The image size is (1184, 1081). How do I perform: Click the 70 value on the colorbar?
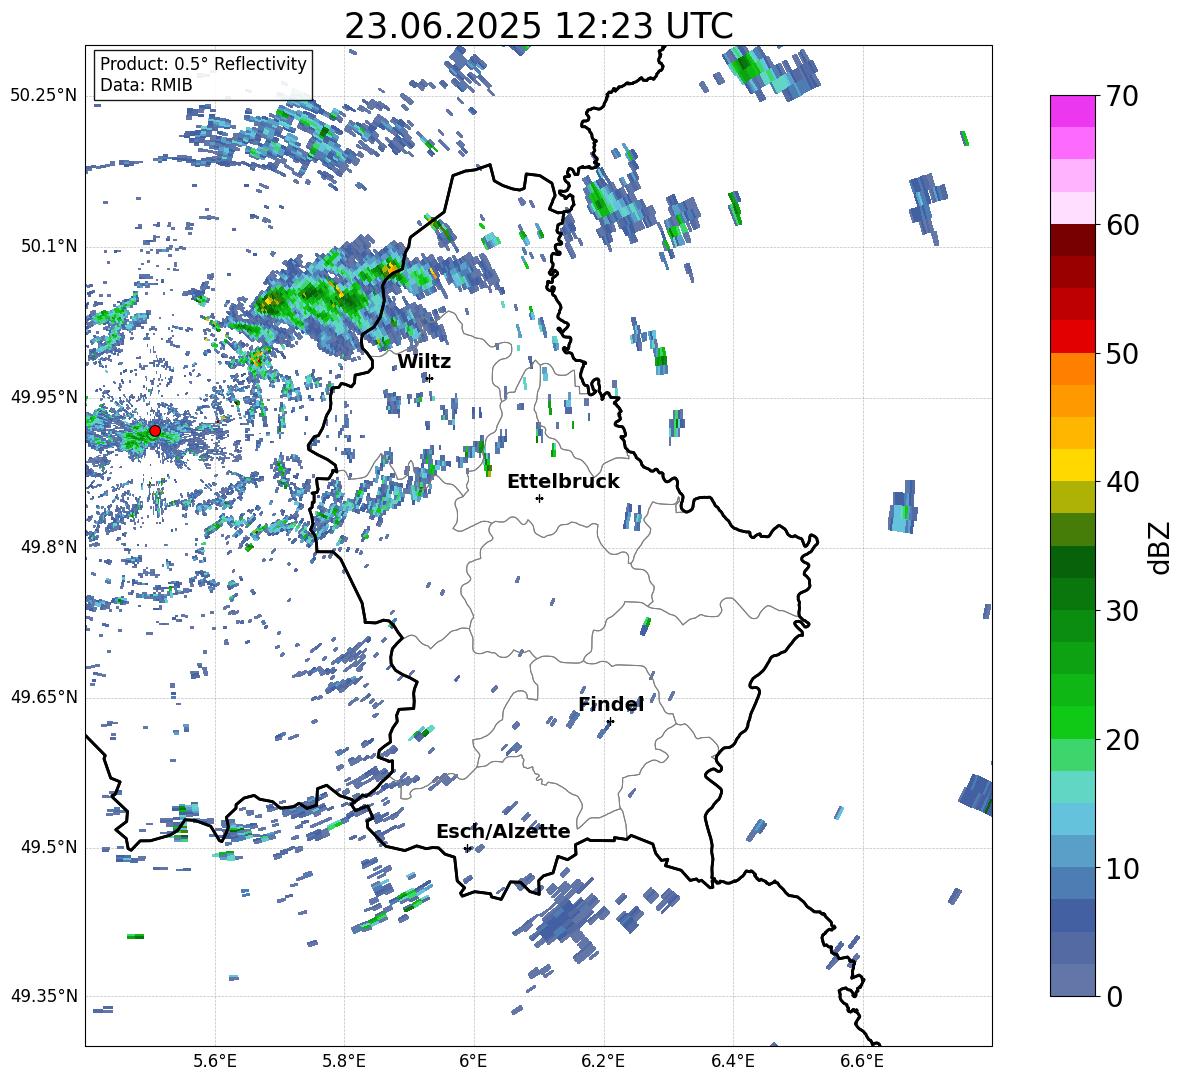pos(1122,96)
